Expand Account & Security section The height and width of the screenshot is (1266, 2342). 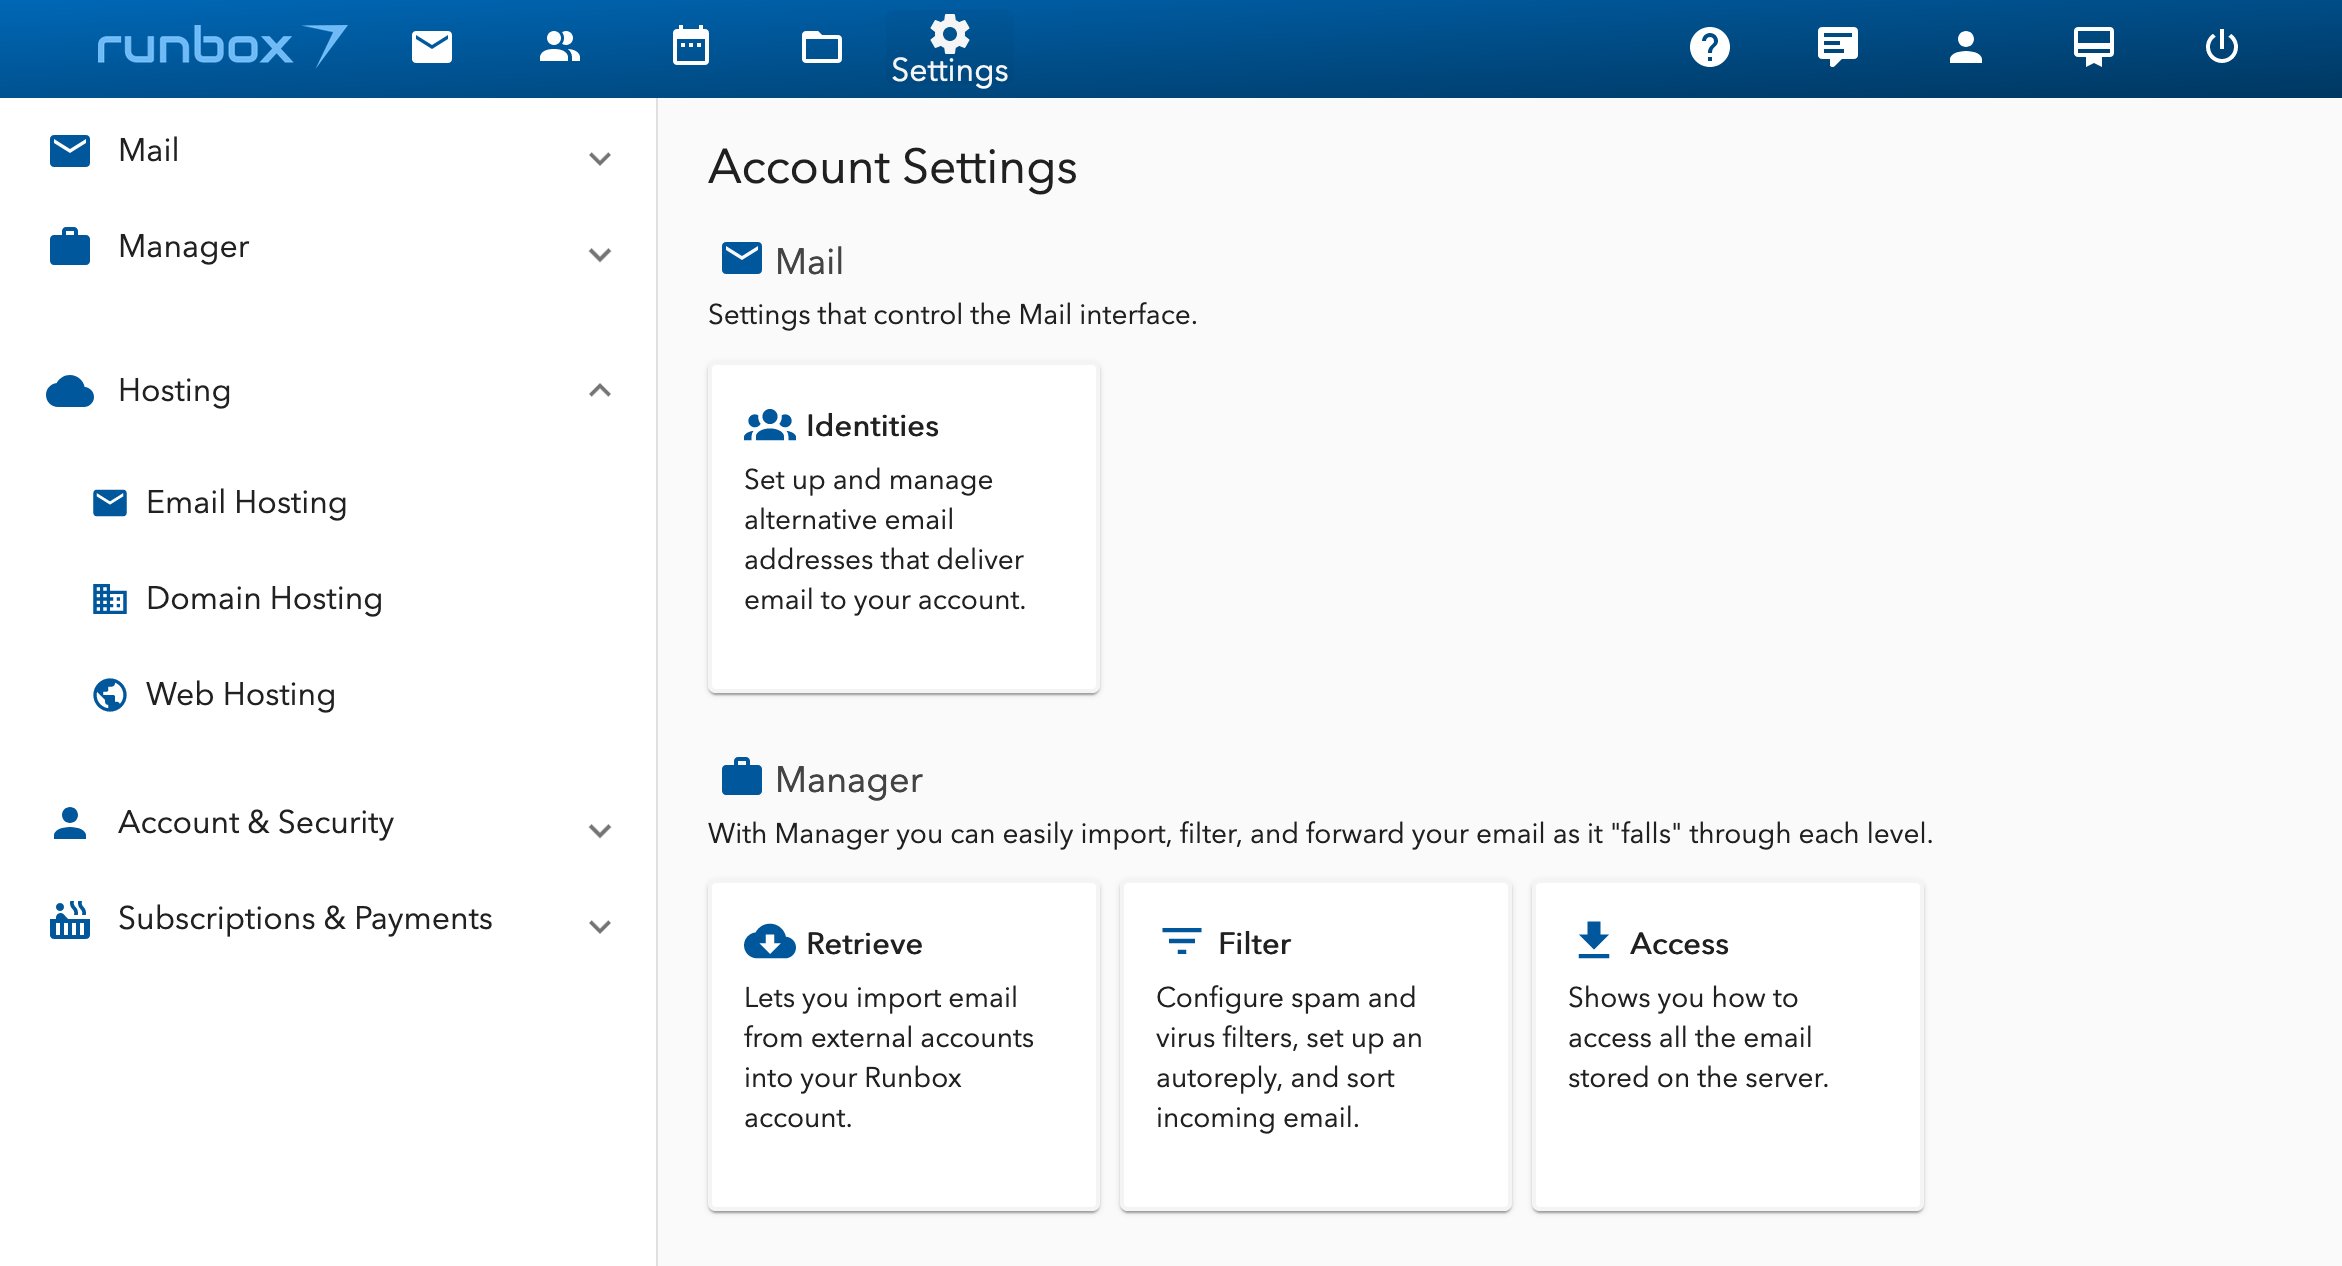600,830
